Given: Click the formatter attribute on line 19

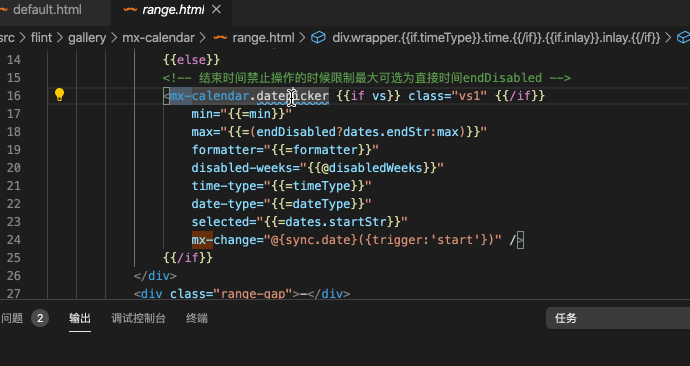Looking at the screenshot, I should click(x=285, y=150).
